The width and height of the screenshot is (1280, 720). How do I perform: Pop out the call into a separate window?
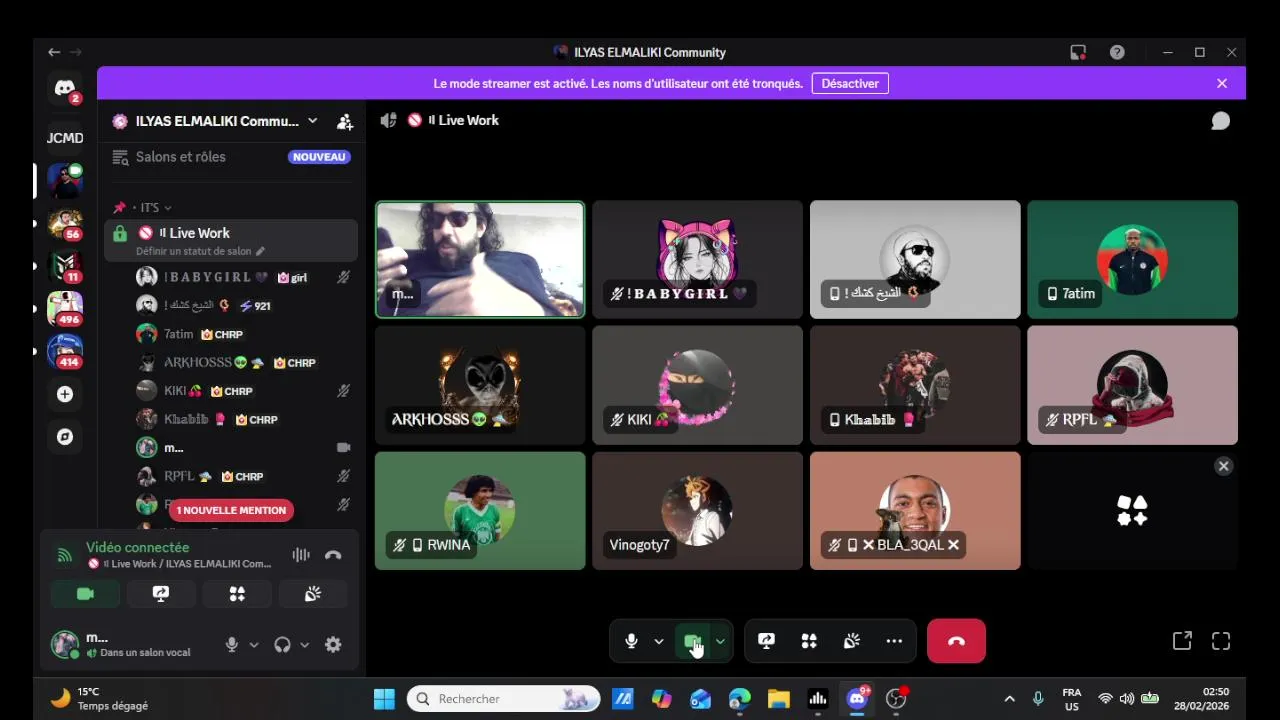[1182, 641]
